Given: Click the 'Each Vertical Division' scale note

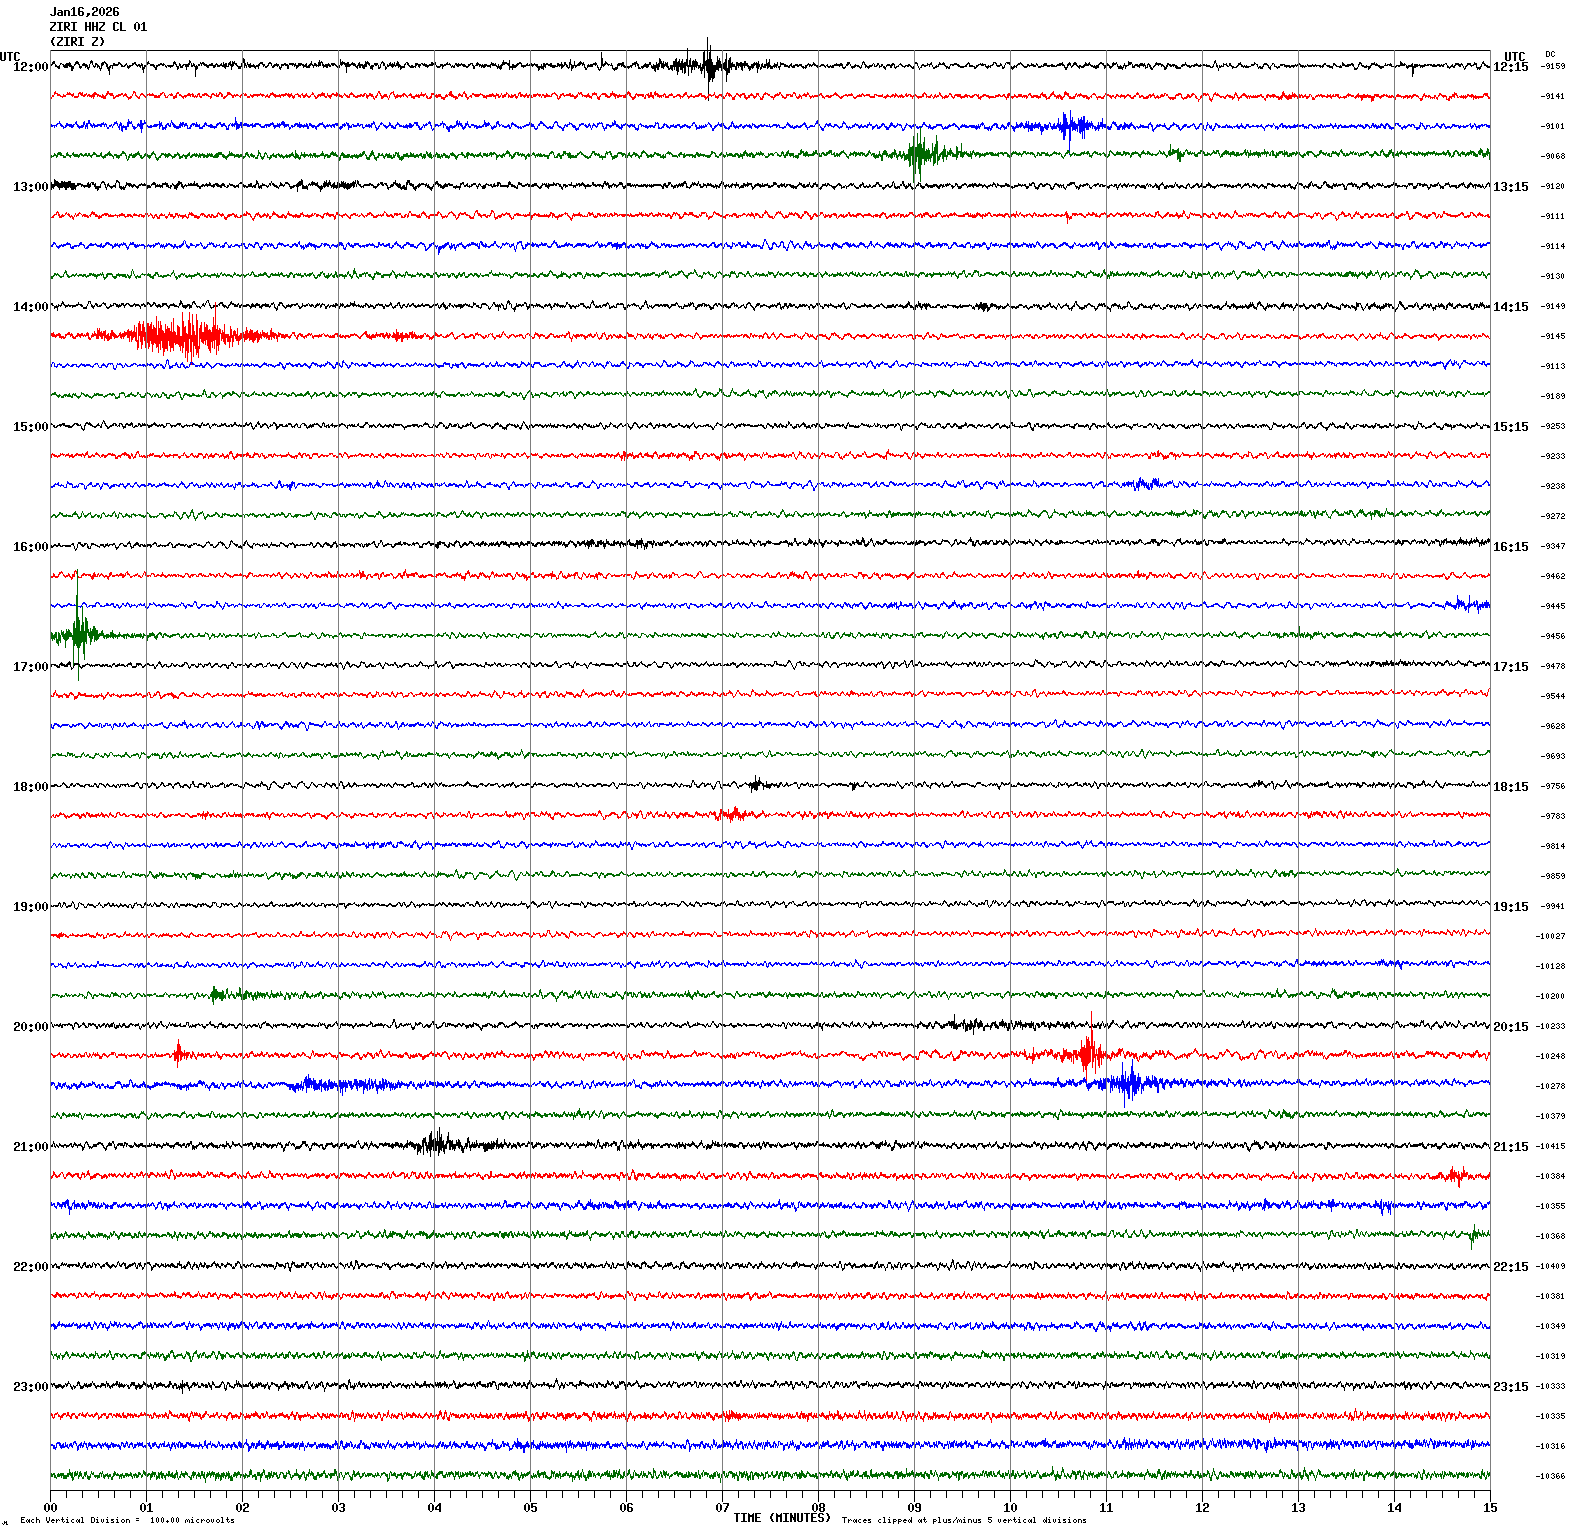Looking at the screenshot, I should 127,1521.
